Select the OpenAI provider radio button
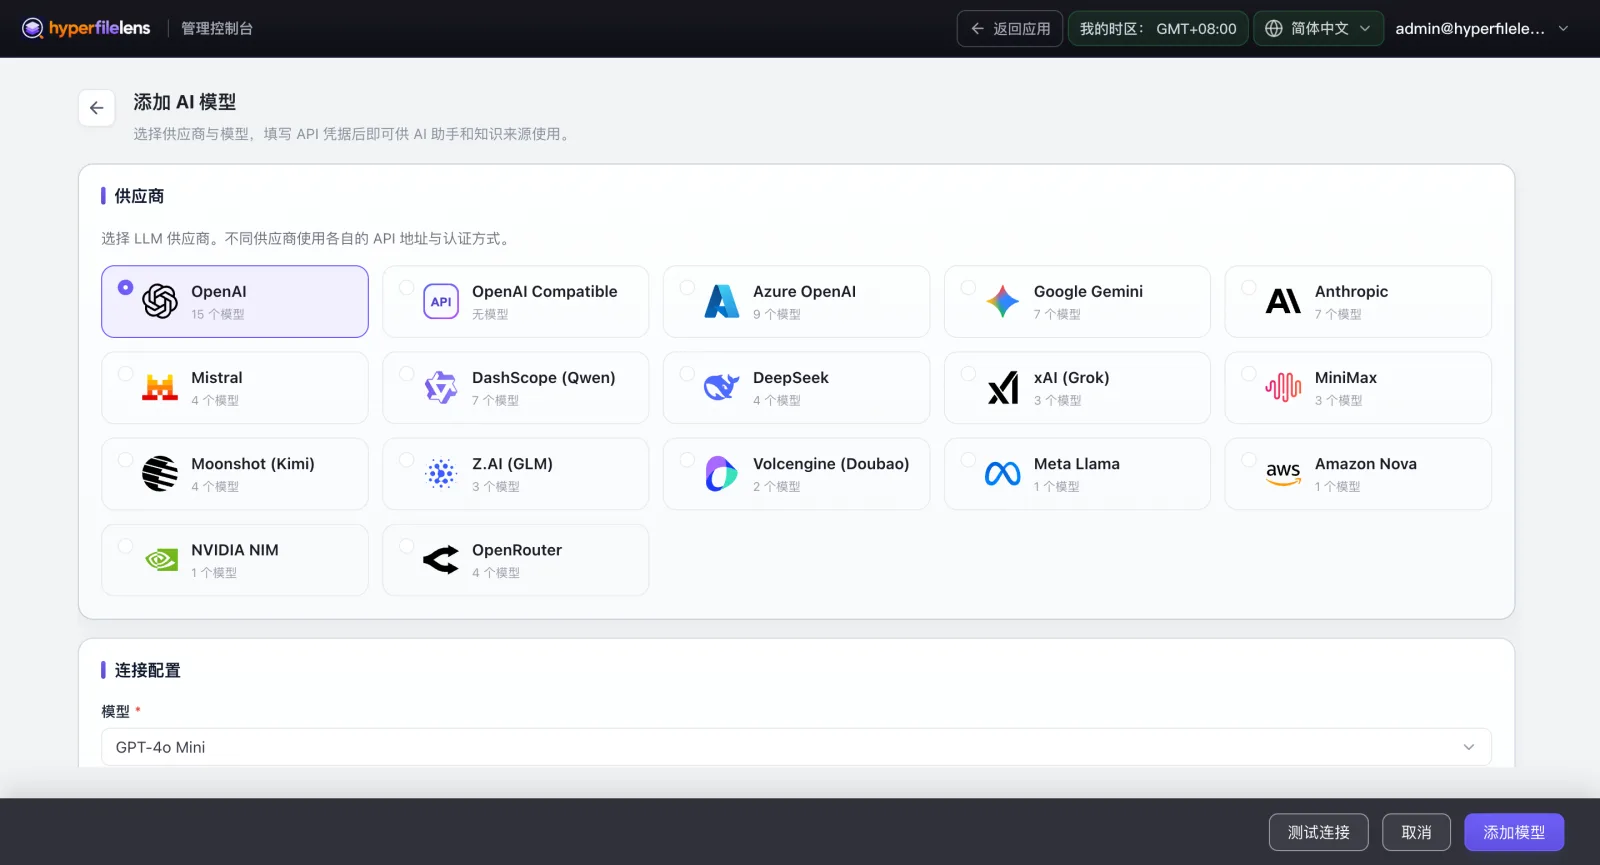The height and width of the screenshot is (865, 1600). tap(125, 288)
